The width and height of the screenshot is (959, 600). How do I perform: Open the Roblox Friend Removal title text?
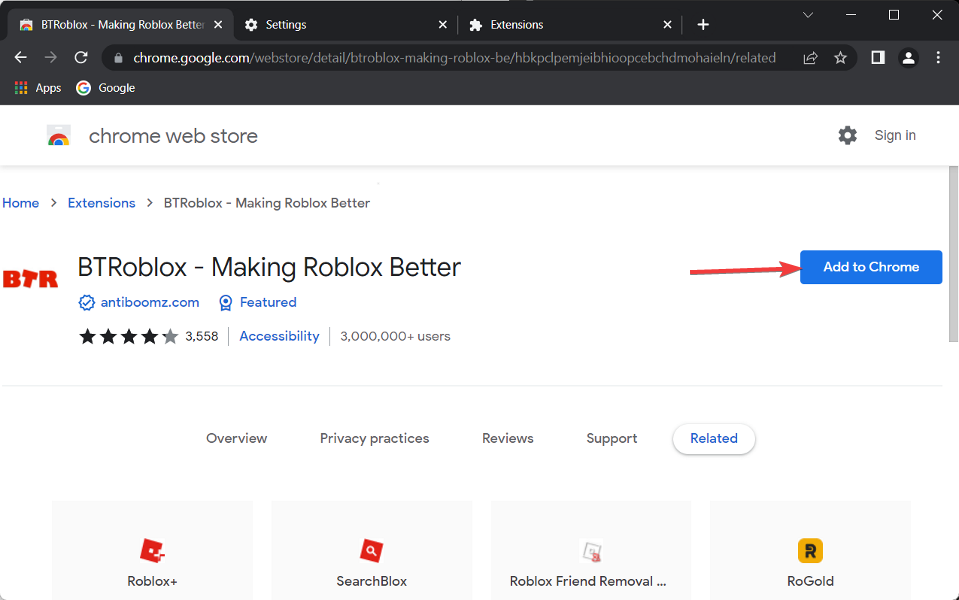[x=588, y=581]
